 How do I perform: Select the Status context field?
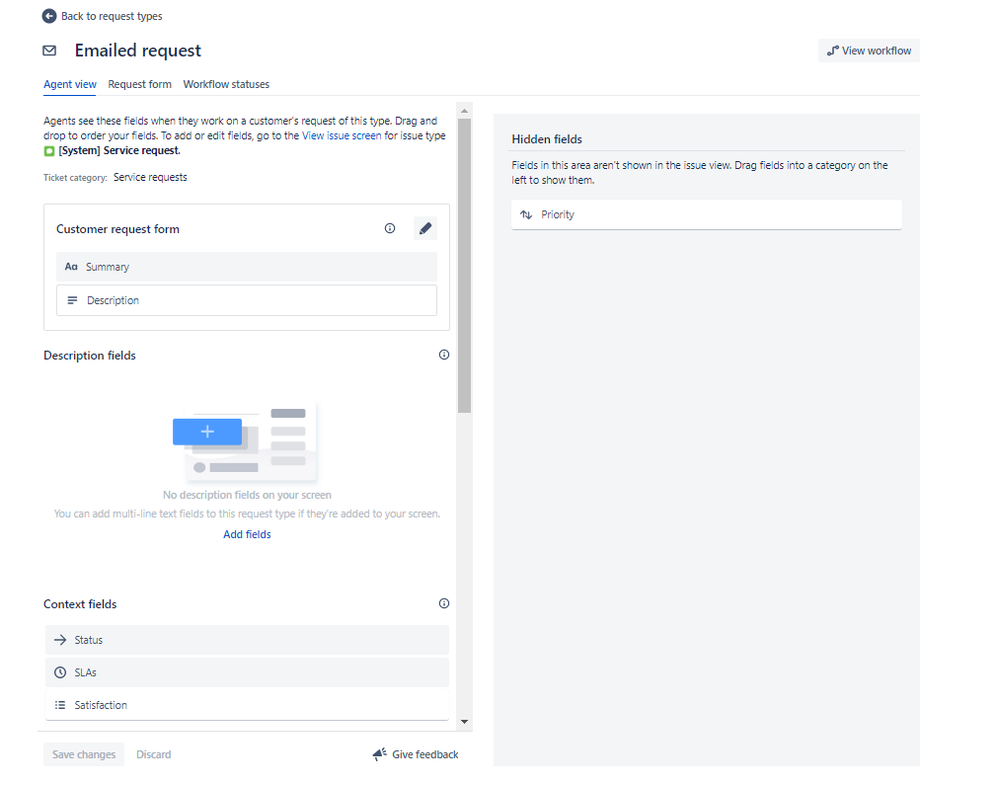(x=247, y=640)
